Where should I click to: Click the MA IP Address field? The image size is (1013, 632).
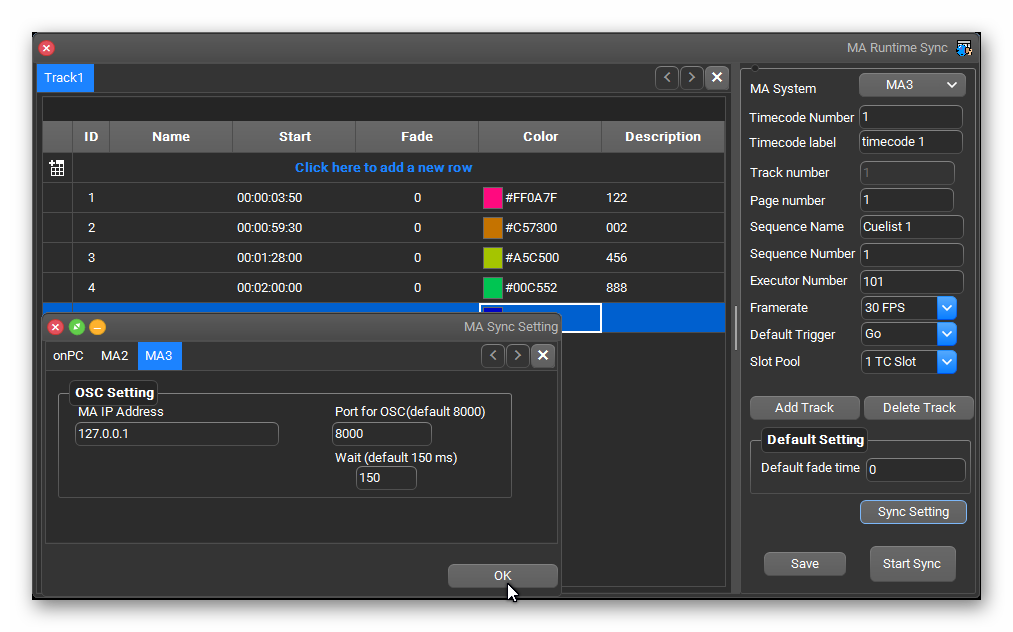click(176, 434)
